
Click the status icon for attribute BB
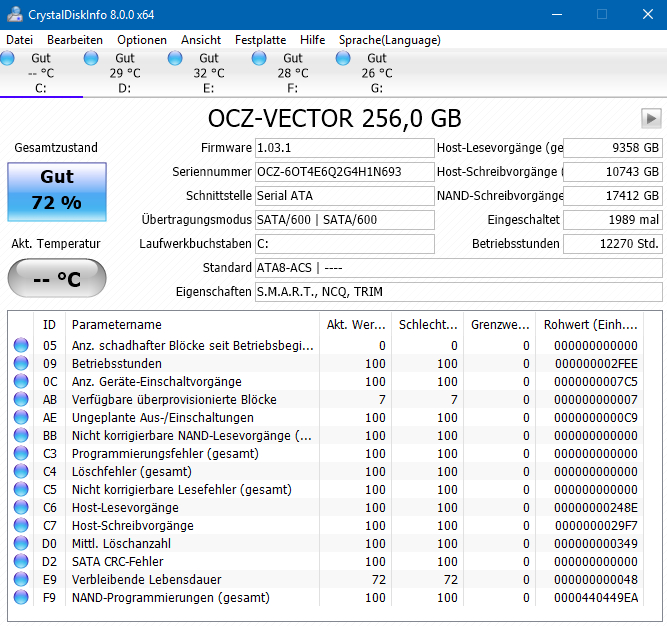coord(21,435)
